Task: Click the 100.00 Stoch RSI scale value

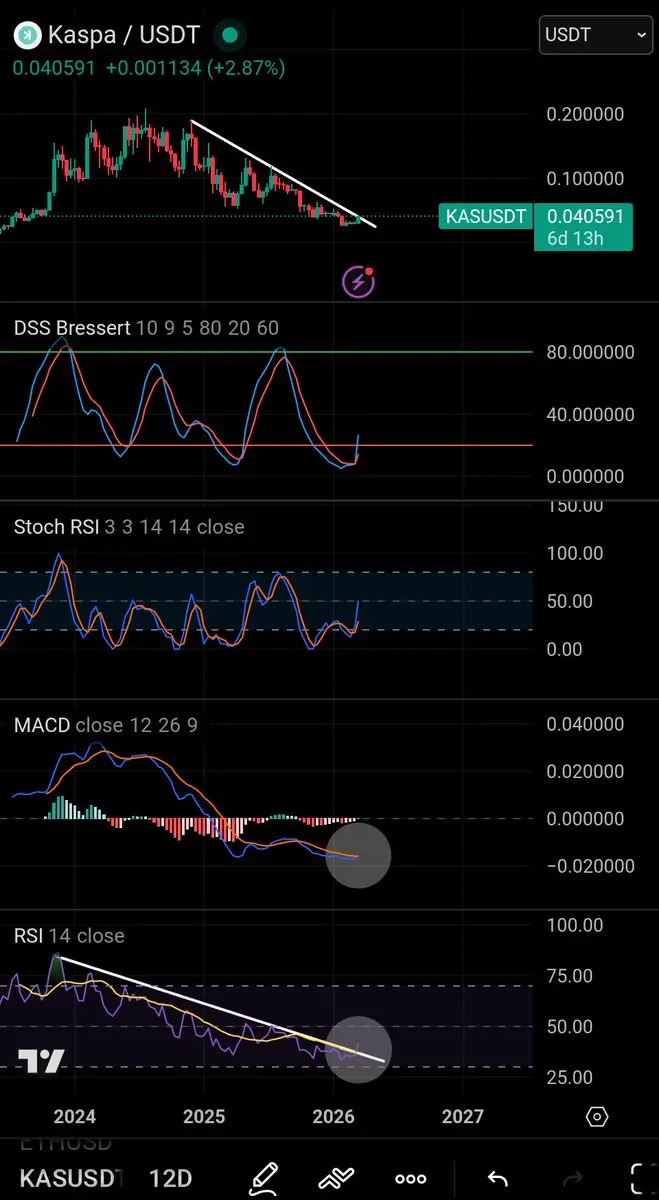Action: coord(575,553)
